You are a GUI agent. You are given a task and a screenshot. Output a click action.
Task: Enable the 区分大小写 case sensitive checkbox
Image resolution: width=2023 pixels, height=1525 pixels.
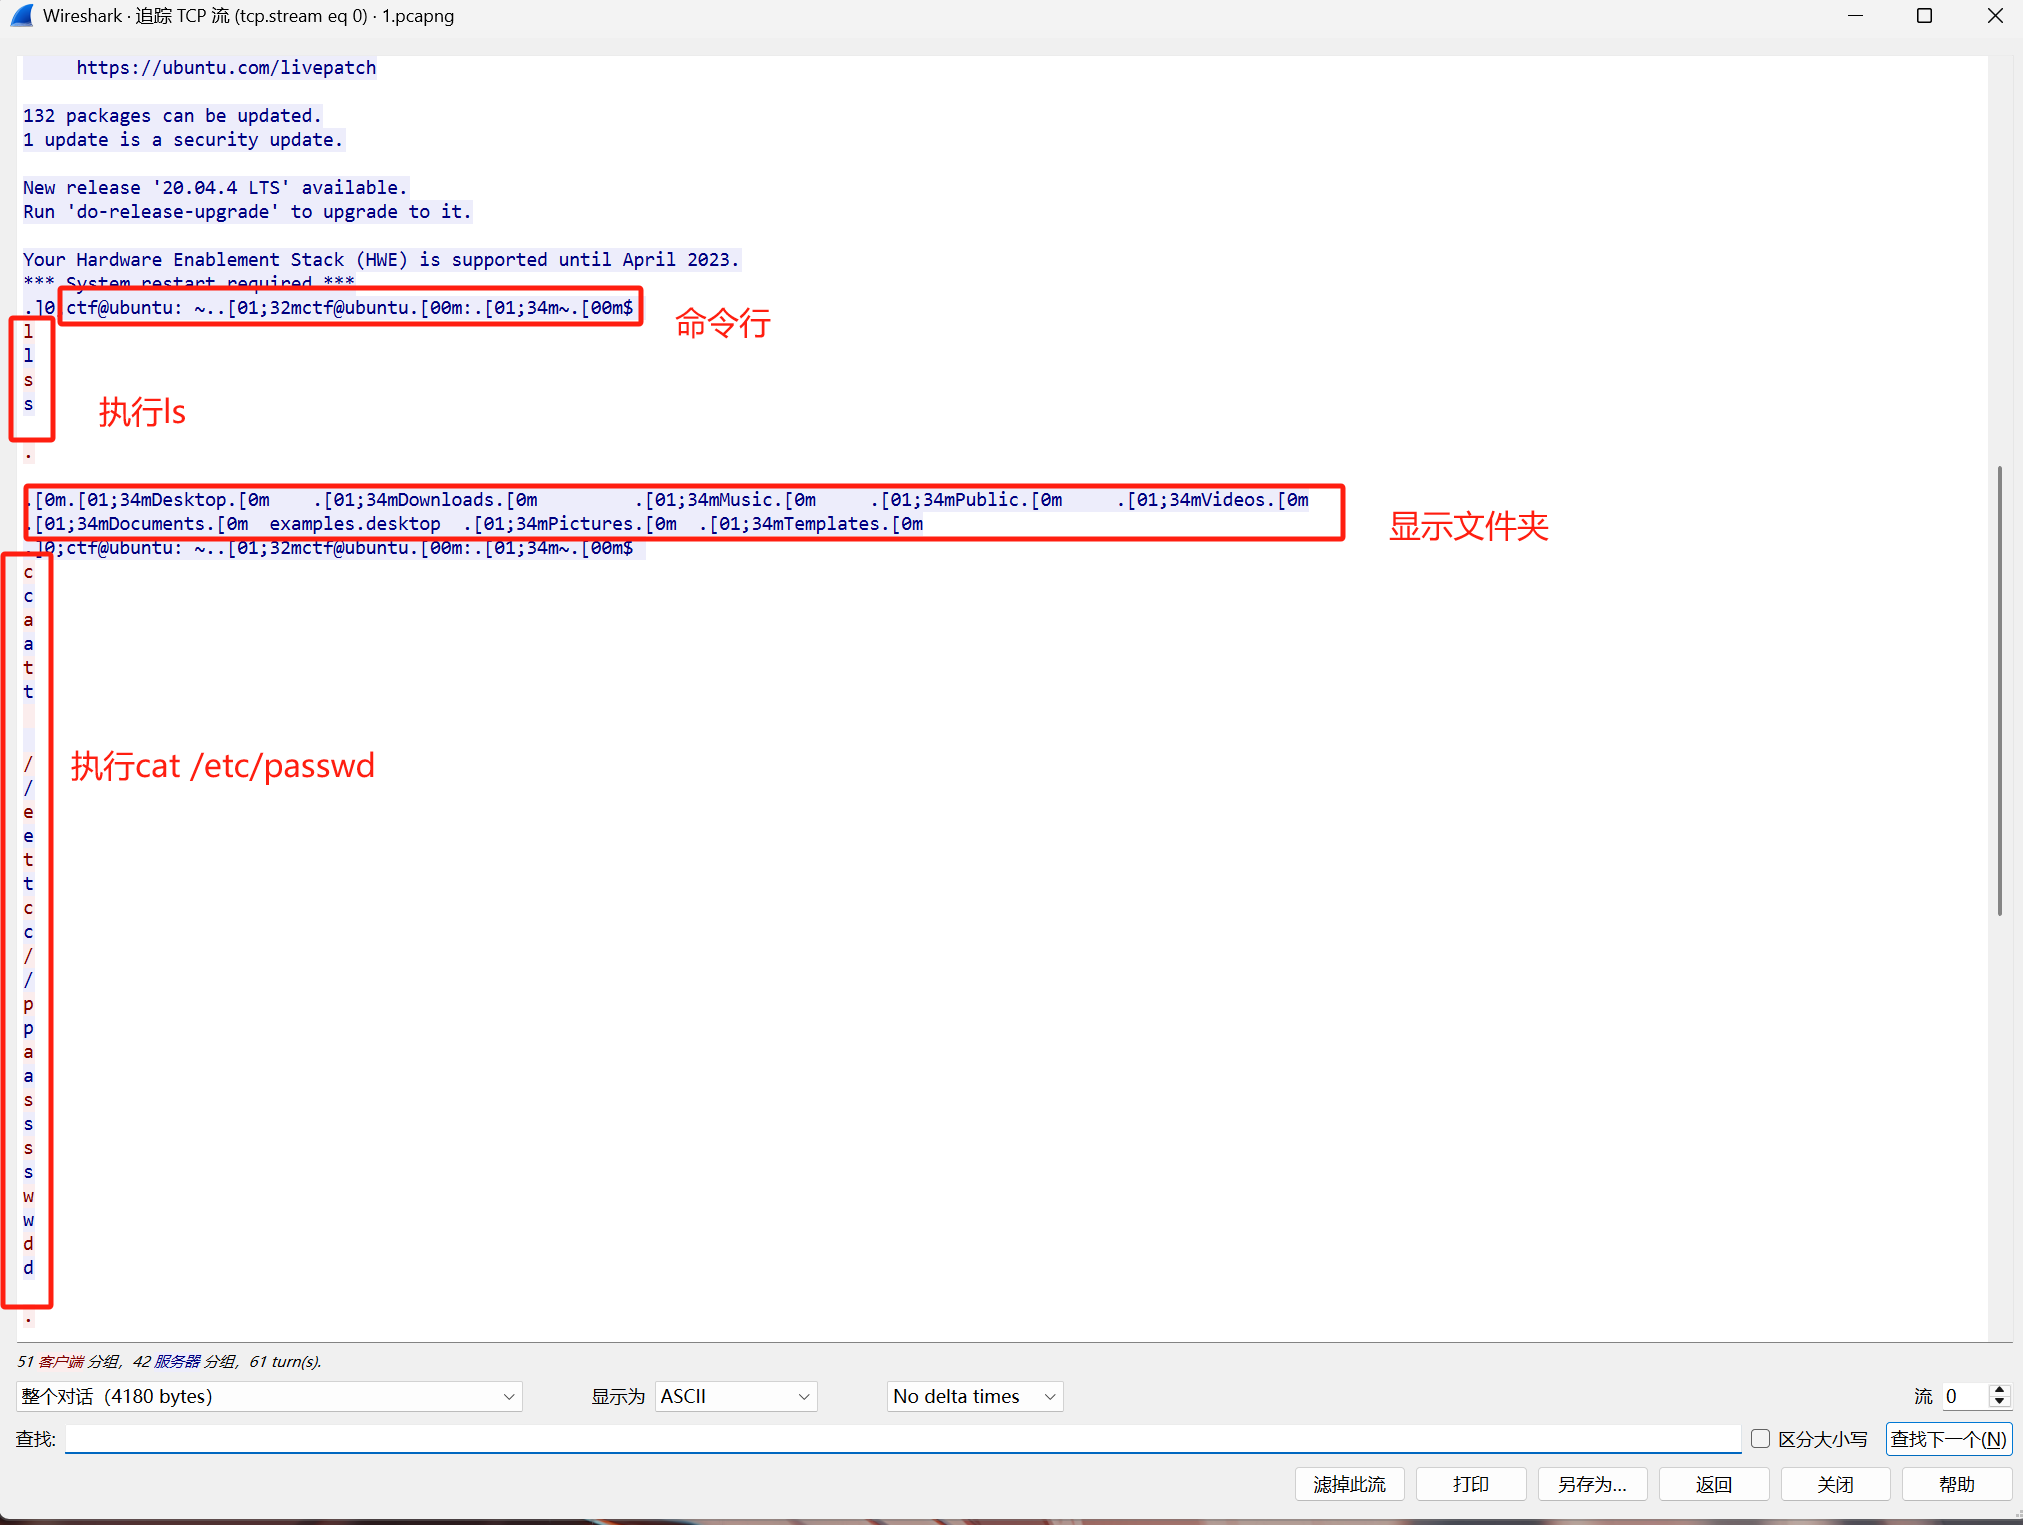pyautogui.click(x=1761, y=1438)
